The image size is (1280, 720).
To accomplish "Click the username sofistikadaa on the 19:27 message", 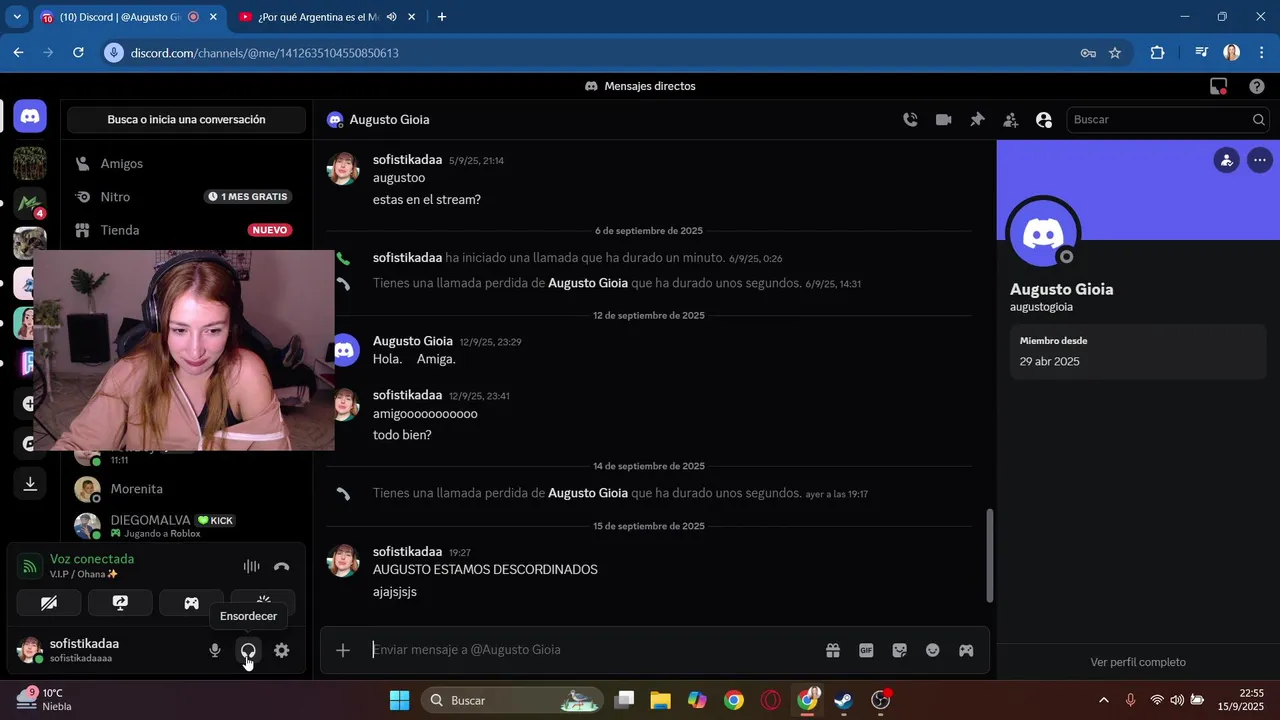I will tap(407, 552).
